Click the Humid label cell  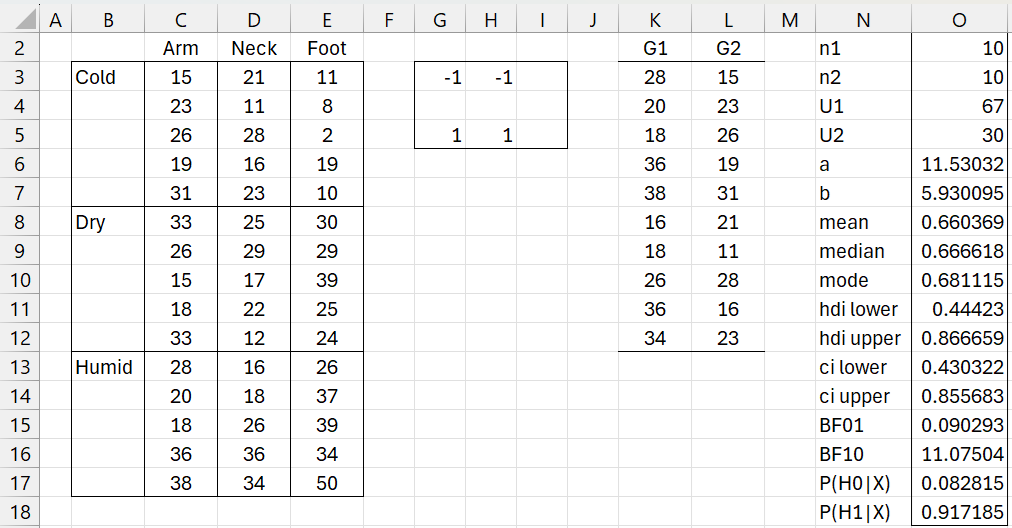point(108,367)
